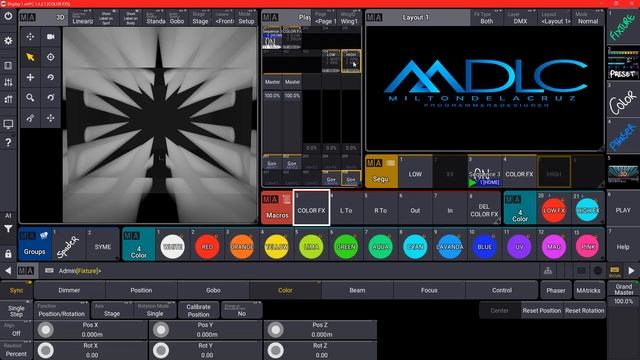Select the magnifier zoom tool in 3D viewer
Image resolution: width=640 pixels, height=360 pixels.
(30, 98)
